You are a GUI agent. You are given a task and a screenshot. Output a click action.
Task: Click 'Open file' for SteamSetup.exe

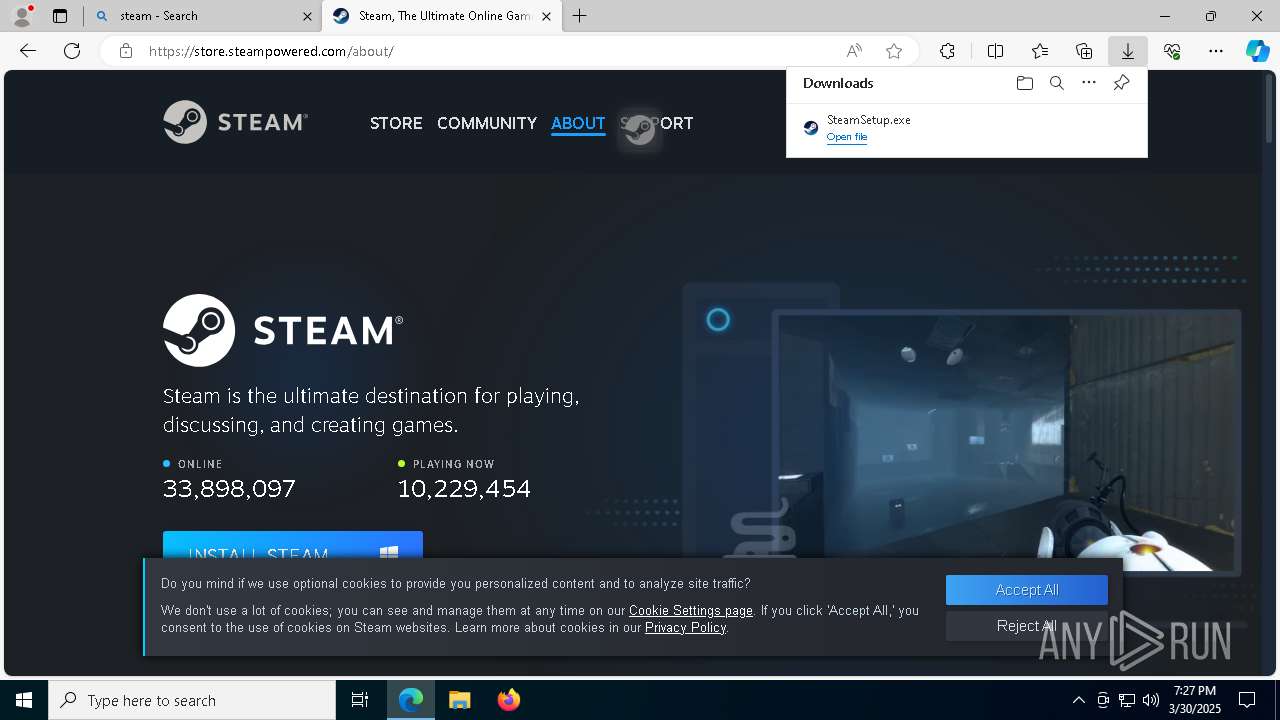click(847, 137)
